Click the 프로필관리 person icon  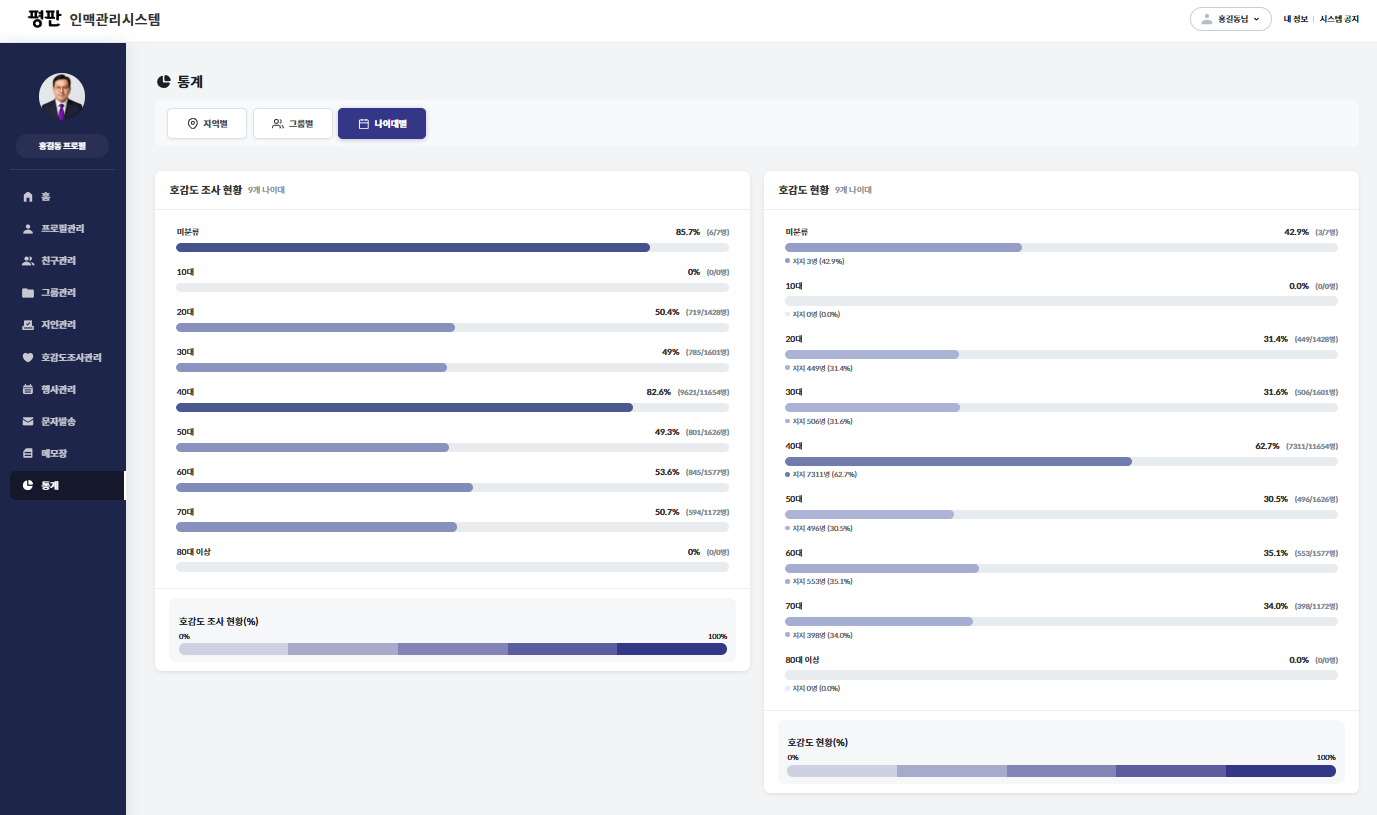(28, 229)
